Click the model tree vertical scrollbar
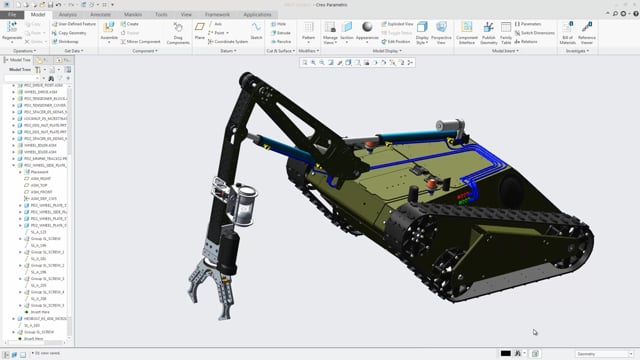This screenshot has height=360, width=640. coord(70,211)
